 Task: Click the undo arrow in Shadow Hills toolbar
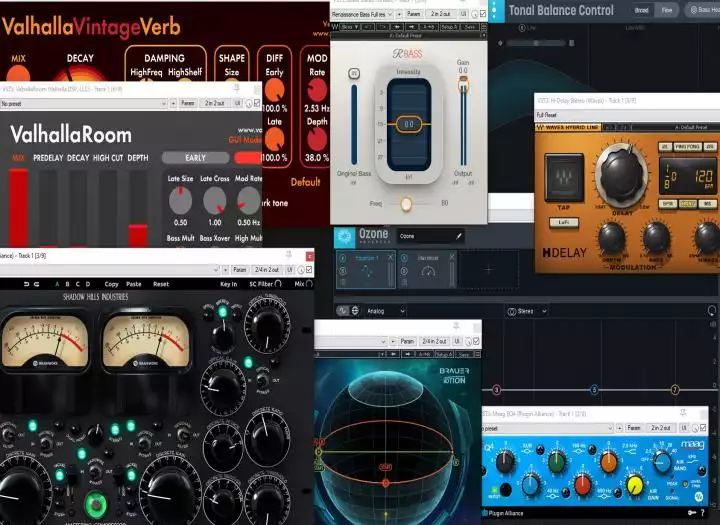26,284
